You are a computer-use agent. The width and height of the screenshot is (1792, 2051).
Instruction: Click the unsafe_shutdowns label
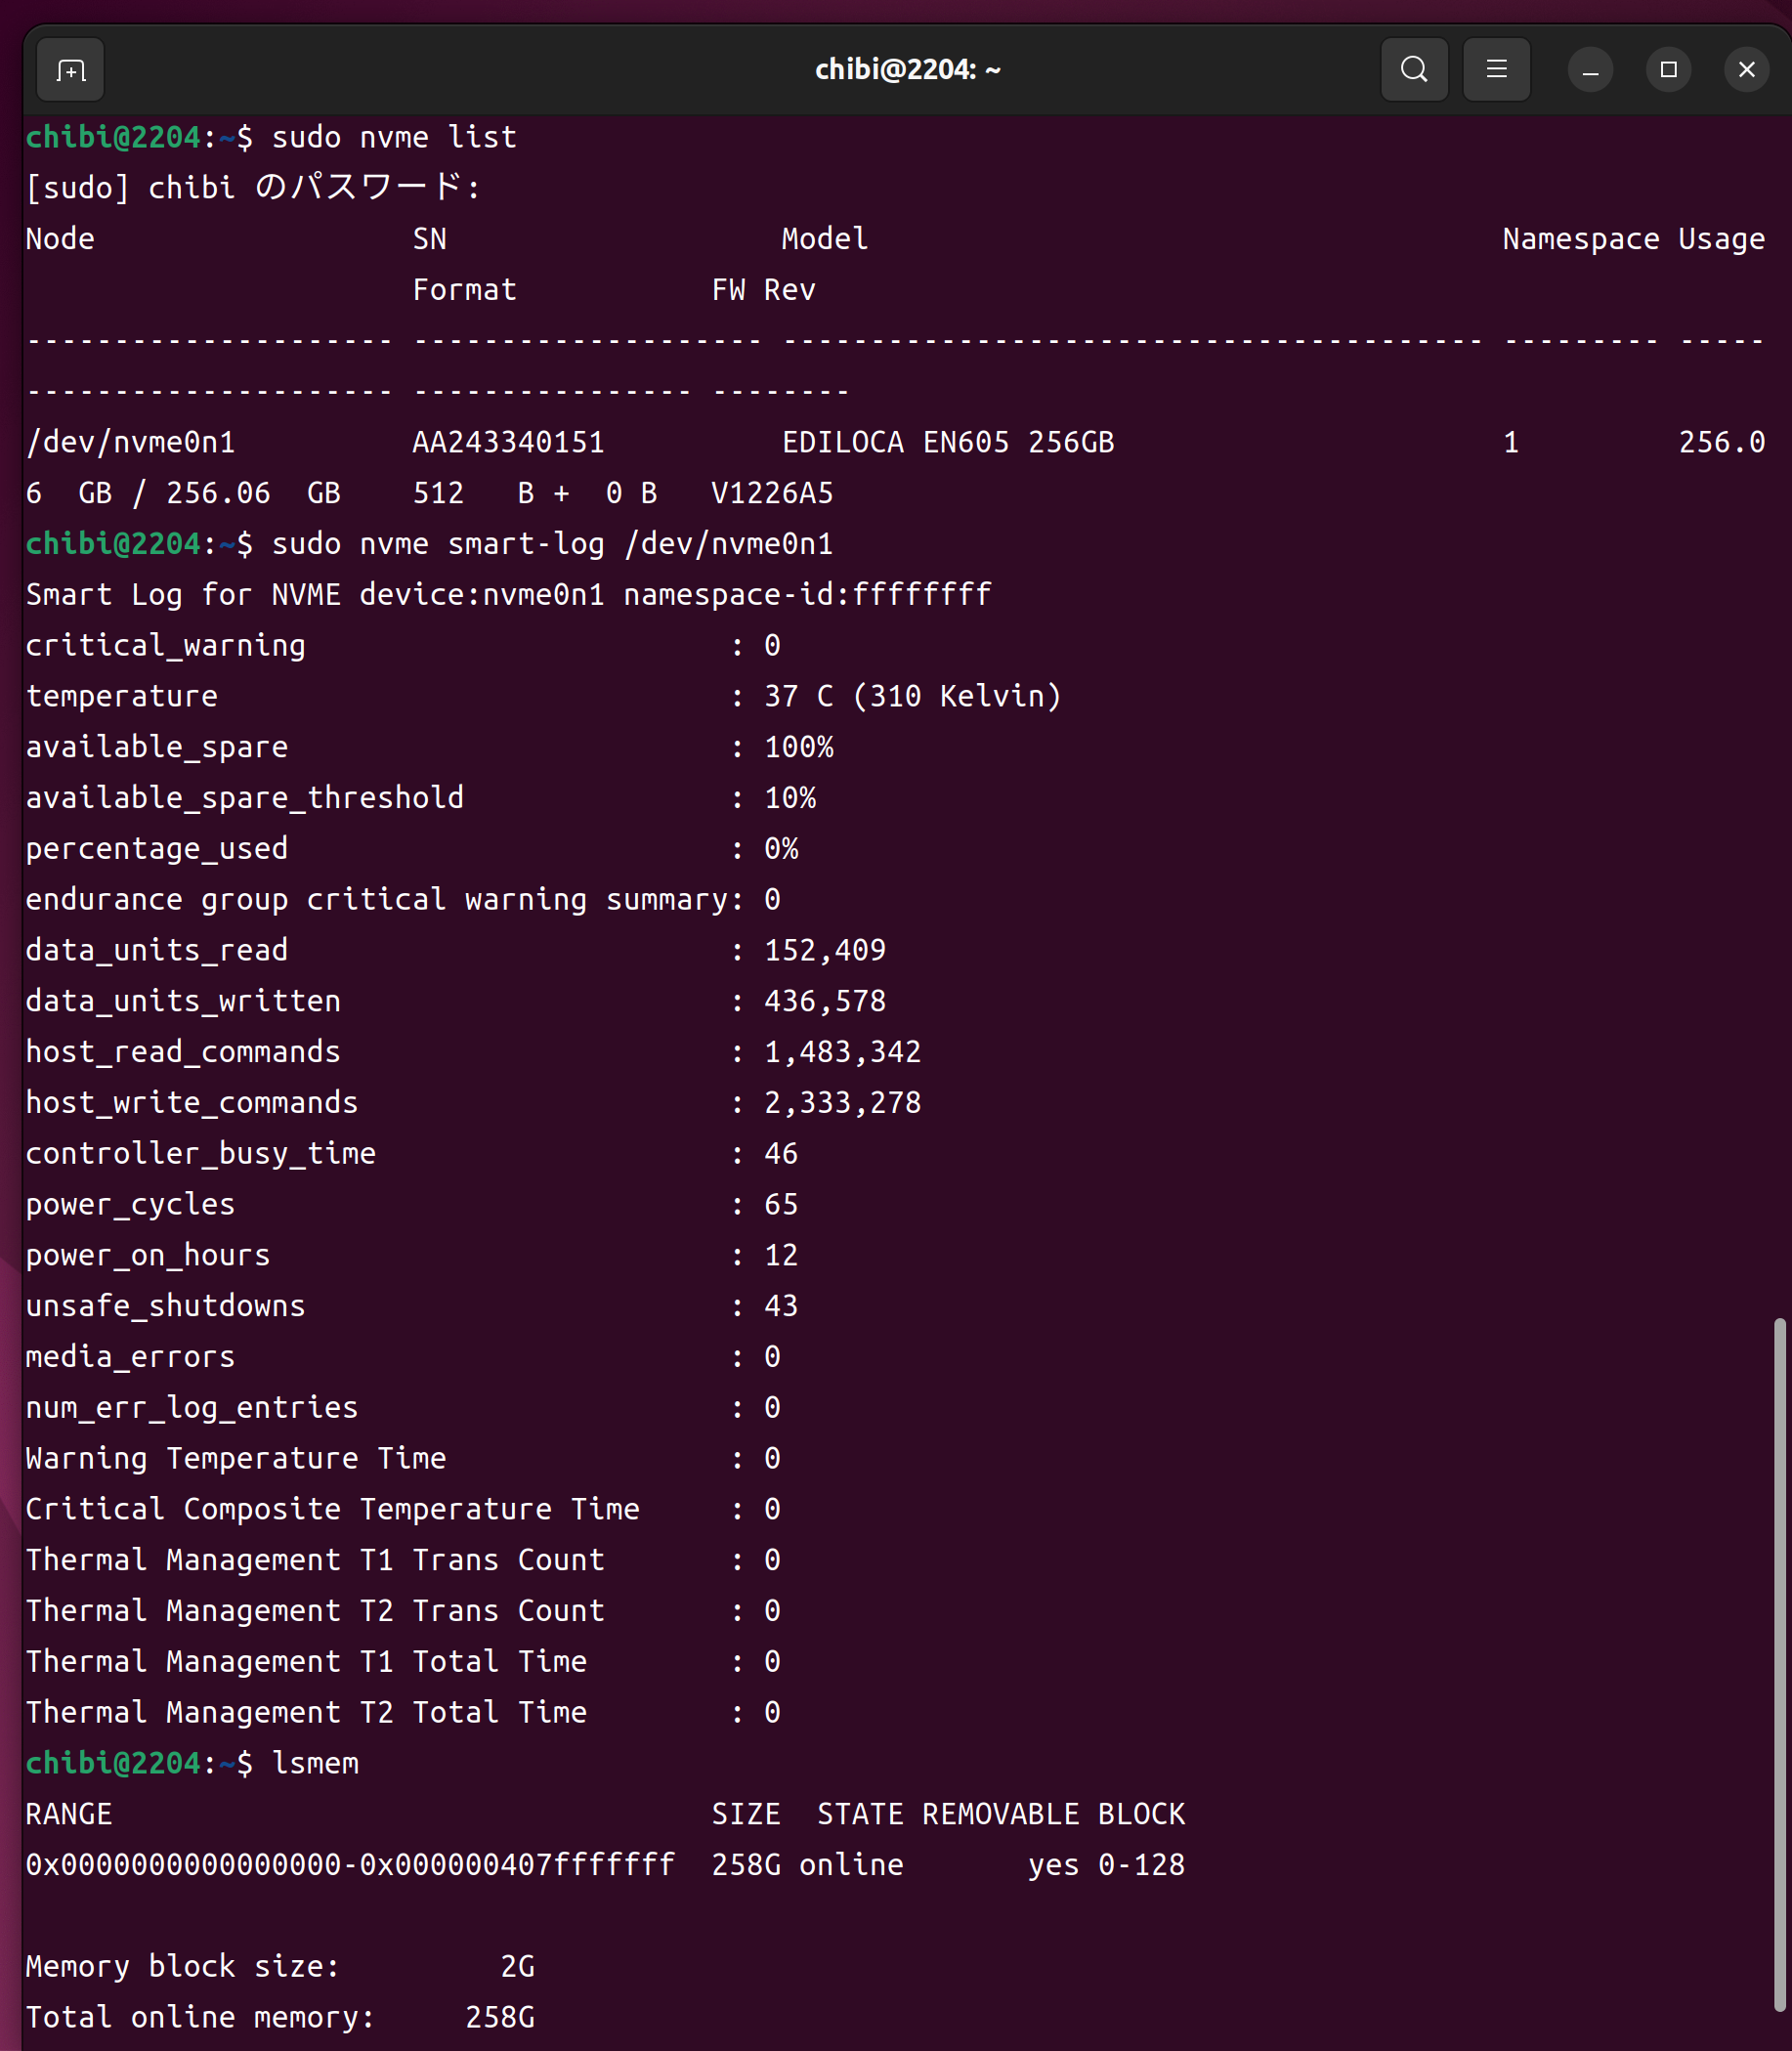[165, 1307]
